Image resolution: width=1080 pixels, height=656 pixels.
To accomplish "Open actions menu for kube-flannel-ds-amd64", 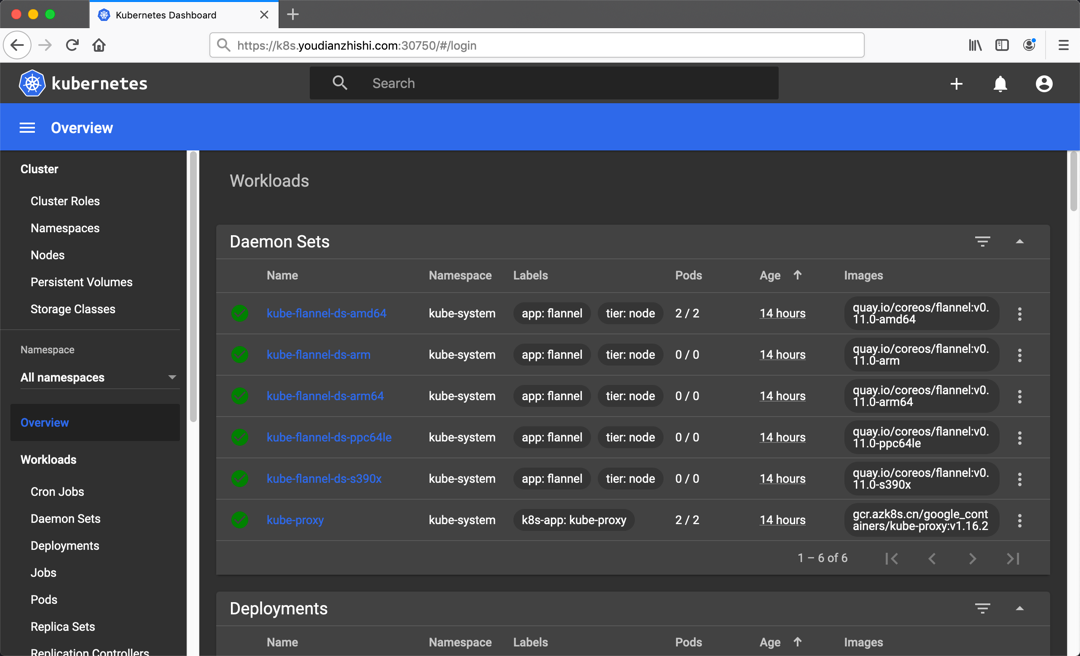I will point(1019,314).
